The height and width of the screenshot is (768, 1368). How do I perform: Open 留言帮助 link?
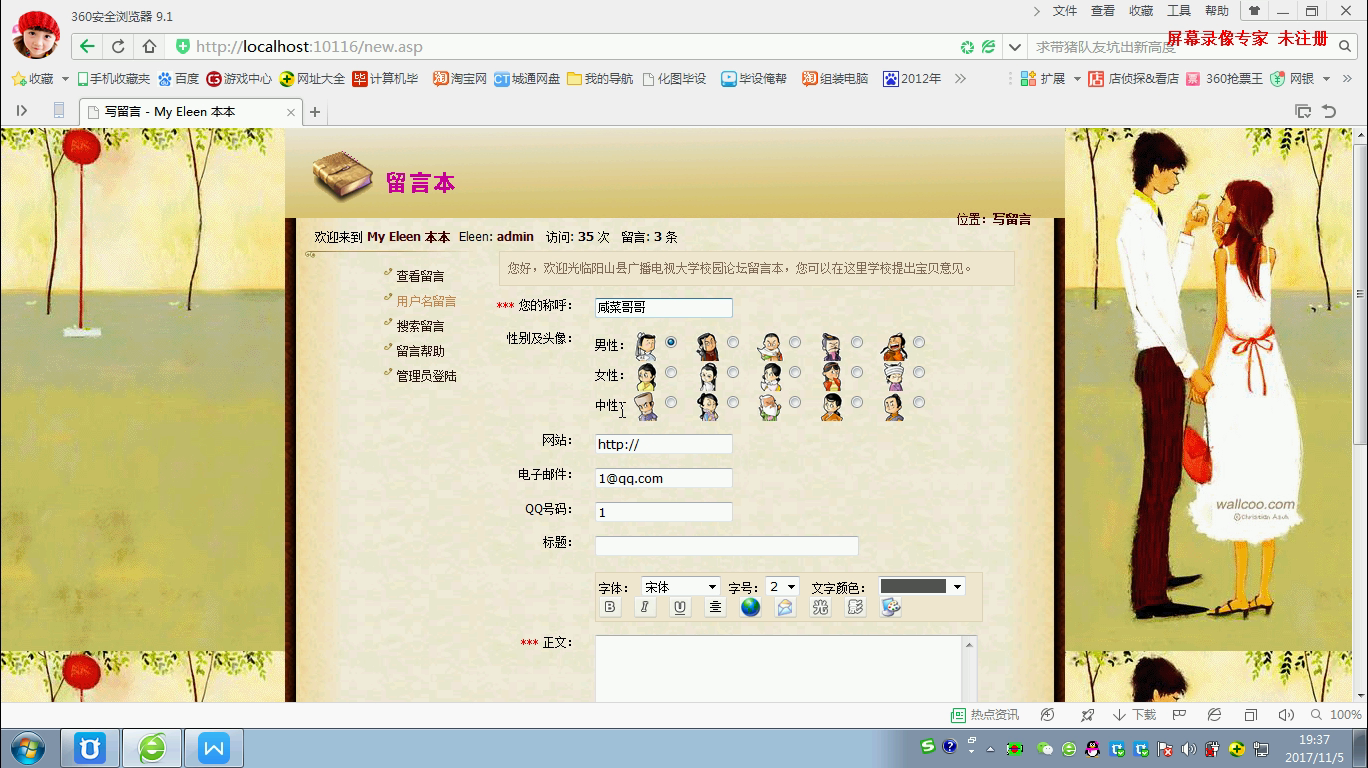(x=420, y=351)
